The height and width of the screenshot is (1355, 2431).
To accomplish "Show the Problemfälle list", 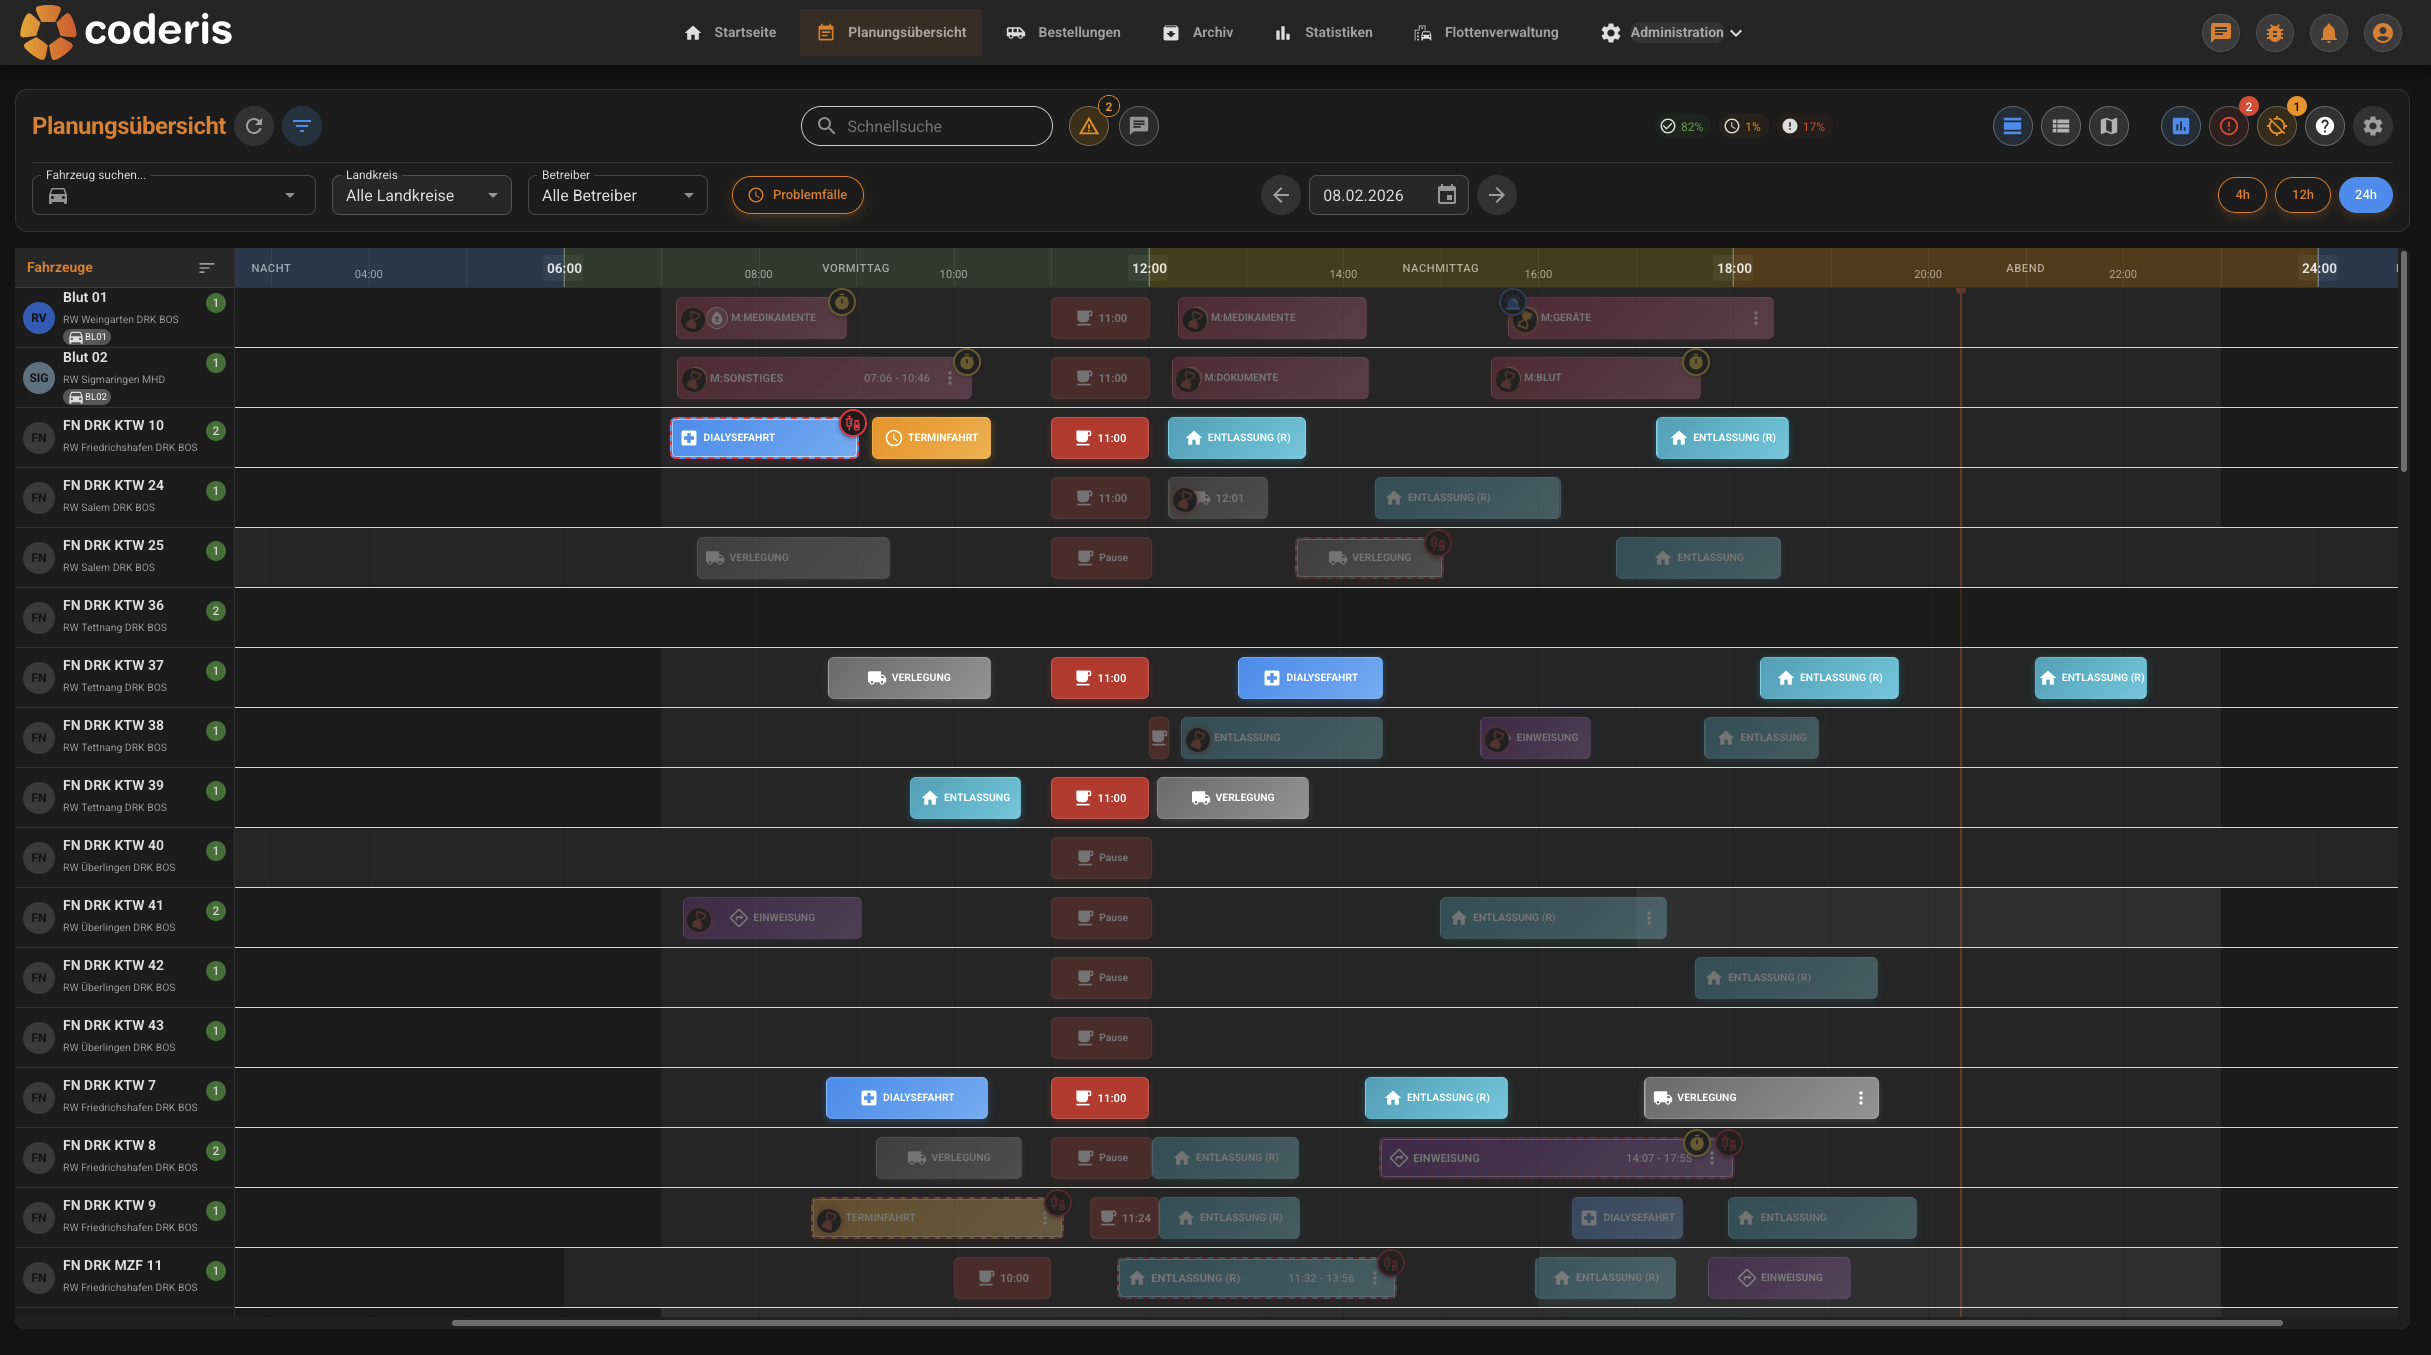I will point(797,194).
